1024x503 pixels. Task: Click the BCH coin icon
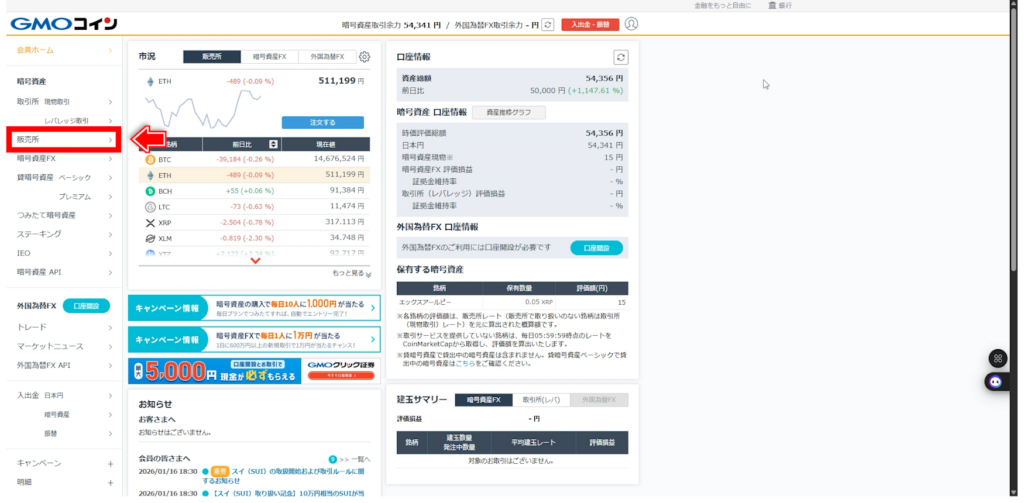tap(151, 190)
